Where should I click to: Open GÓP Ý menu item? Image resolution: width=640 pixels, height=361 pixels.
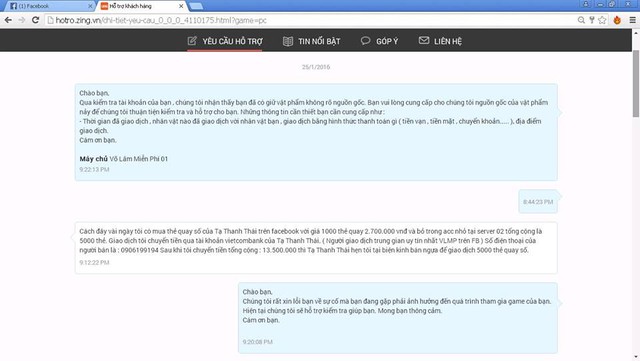click(x=380, y=41)
